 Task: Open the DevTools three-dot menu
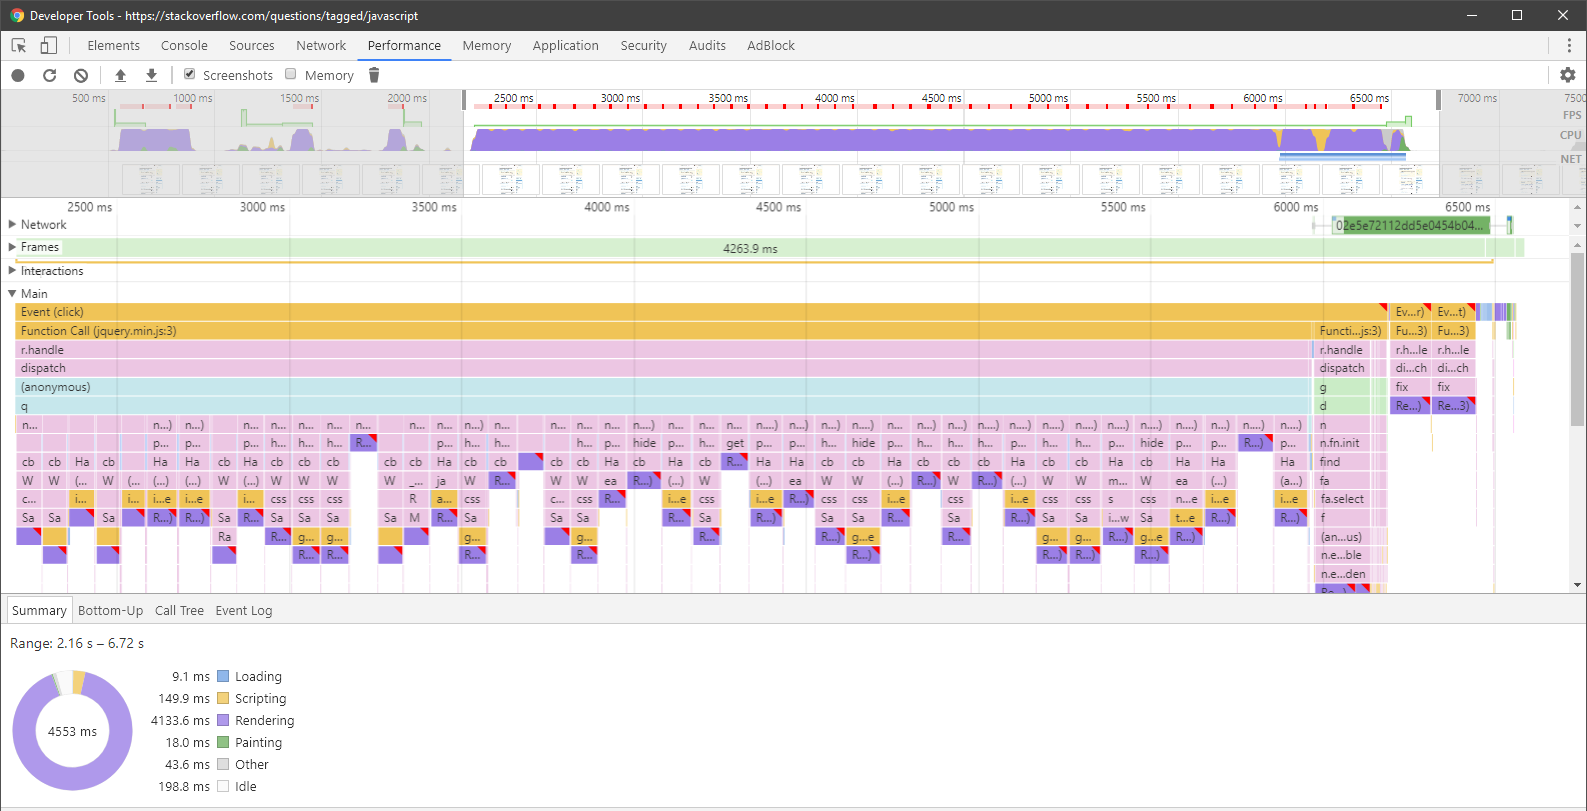tap(1569, 45)
